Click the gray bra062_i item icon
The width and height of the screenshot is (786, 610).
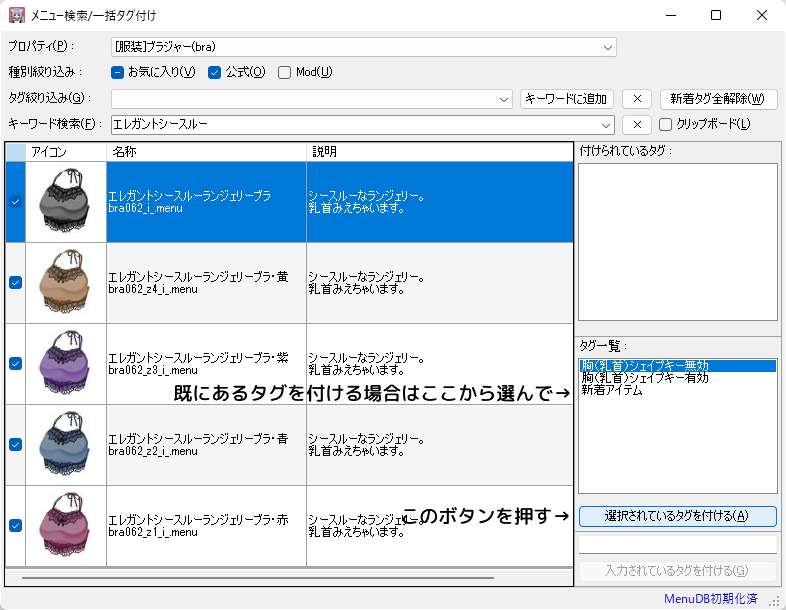(x=66, y=202)
